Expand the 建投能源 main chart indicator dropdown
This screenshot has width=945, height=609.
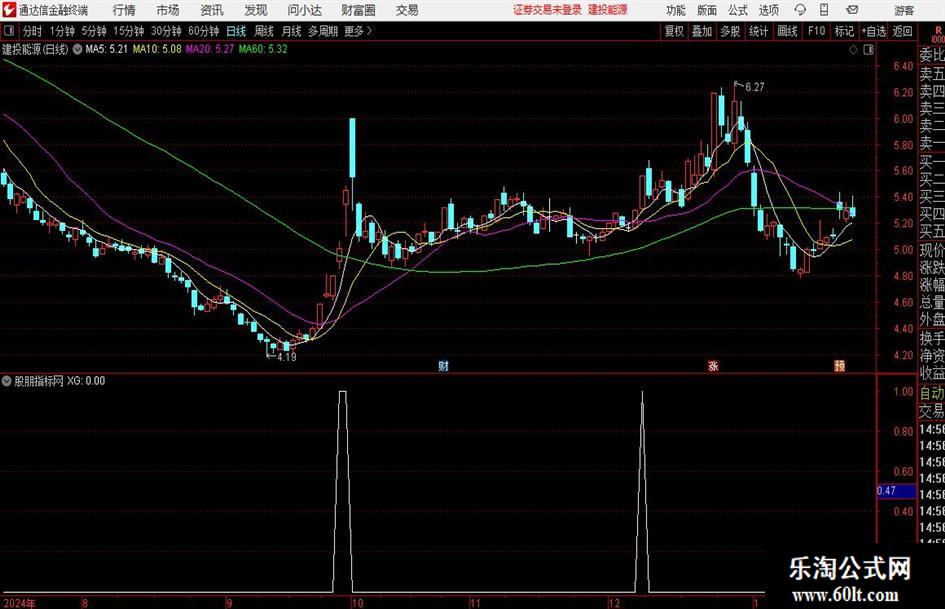click(78, 49)
